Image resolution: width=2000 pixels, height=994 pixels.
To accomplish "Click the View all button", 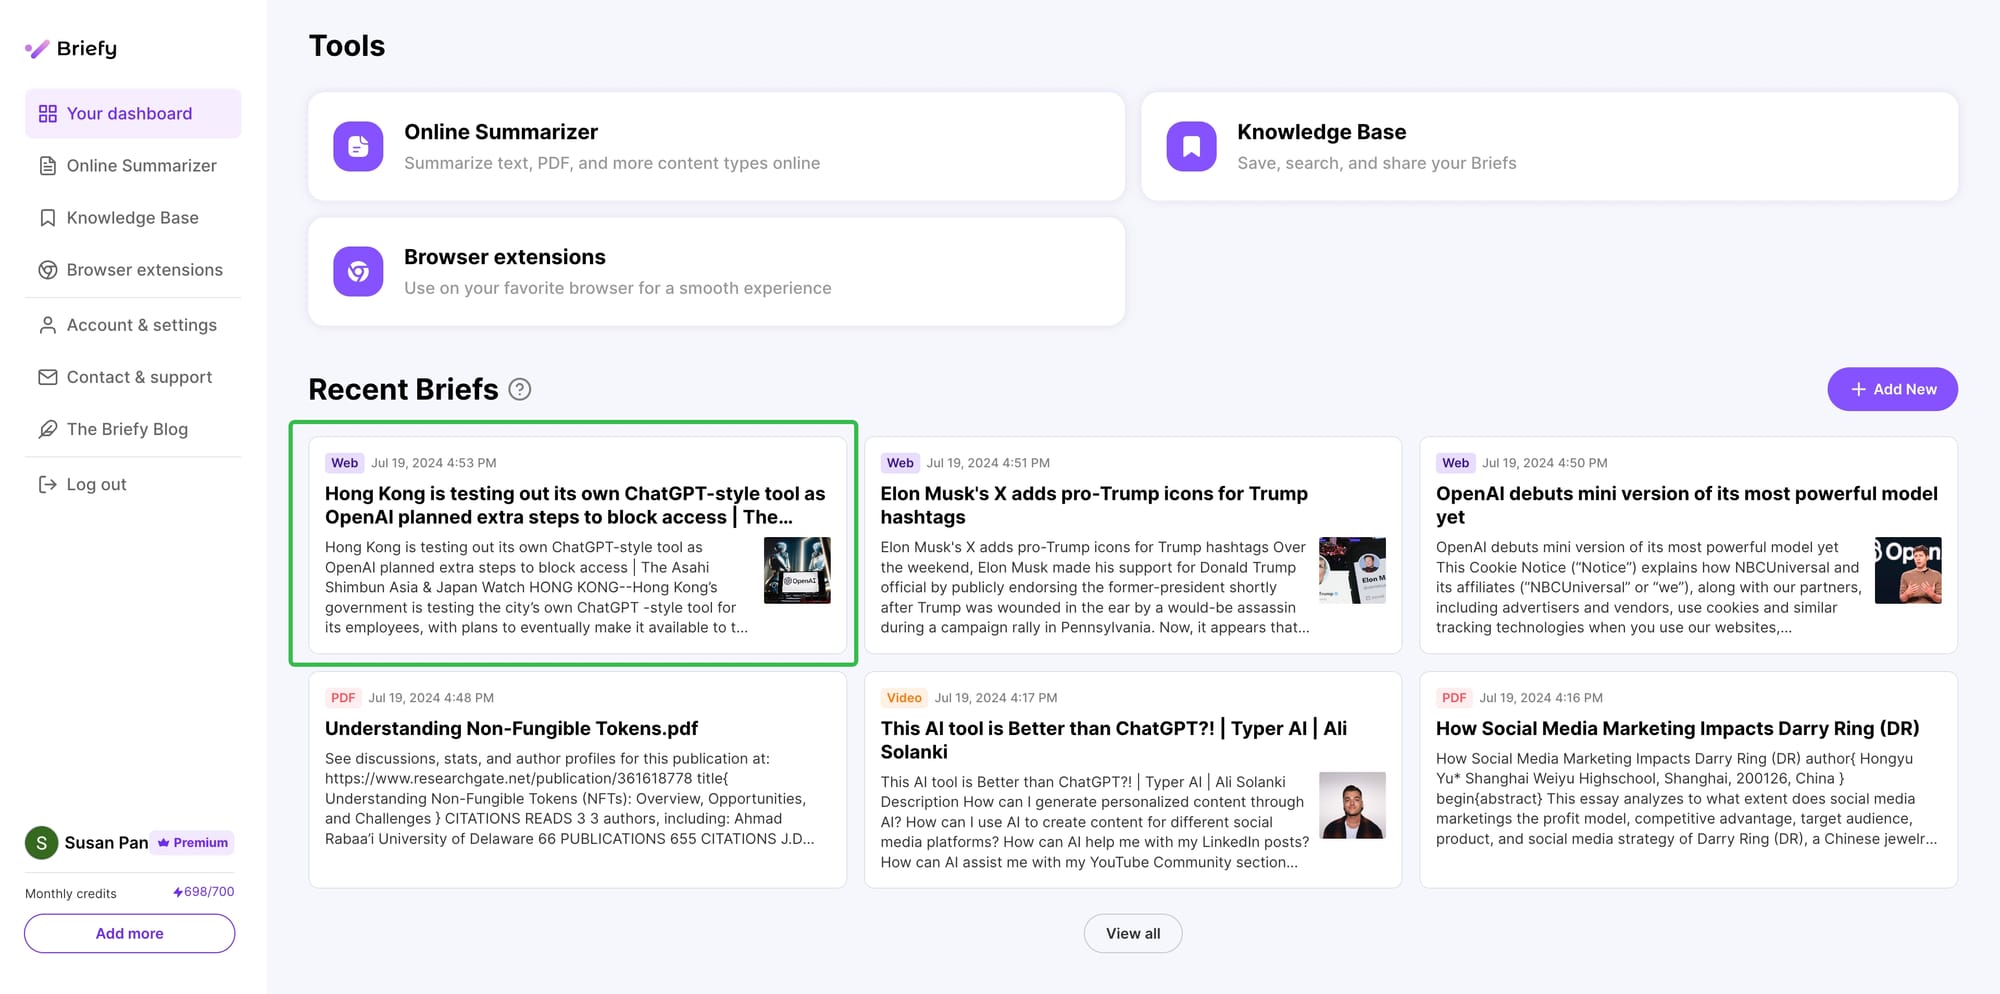I will pos(1133,933).
